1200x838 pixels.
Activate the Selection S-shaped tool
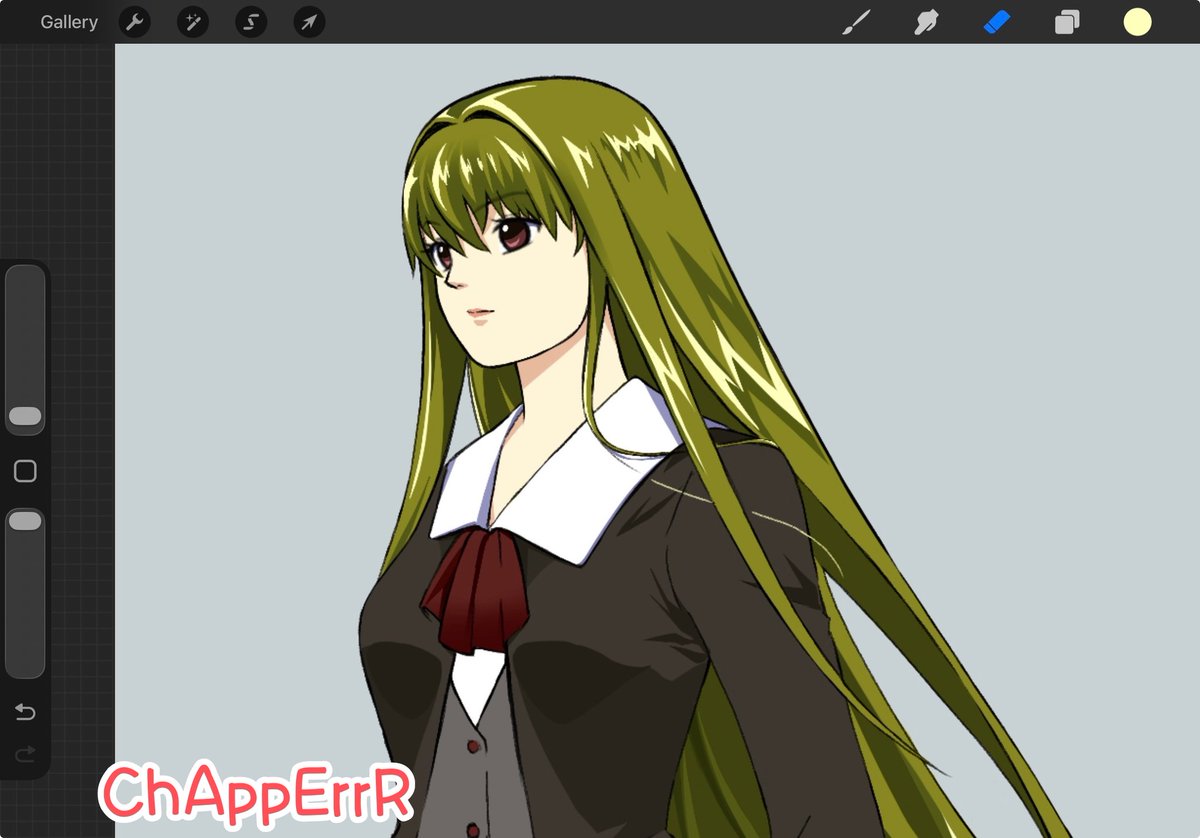click(251, 22)
